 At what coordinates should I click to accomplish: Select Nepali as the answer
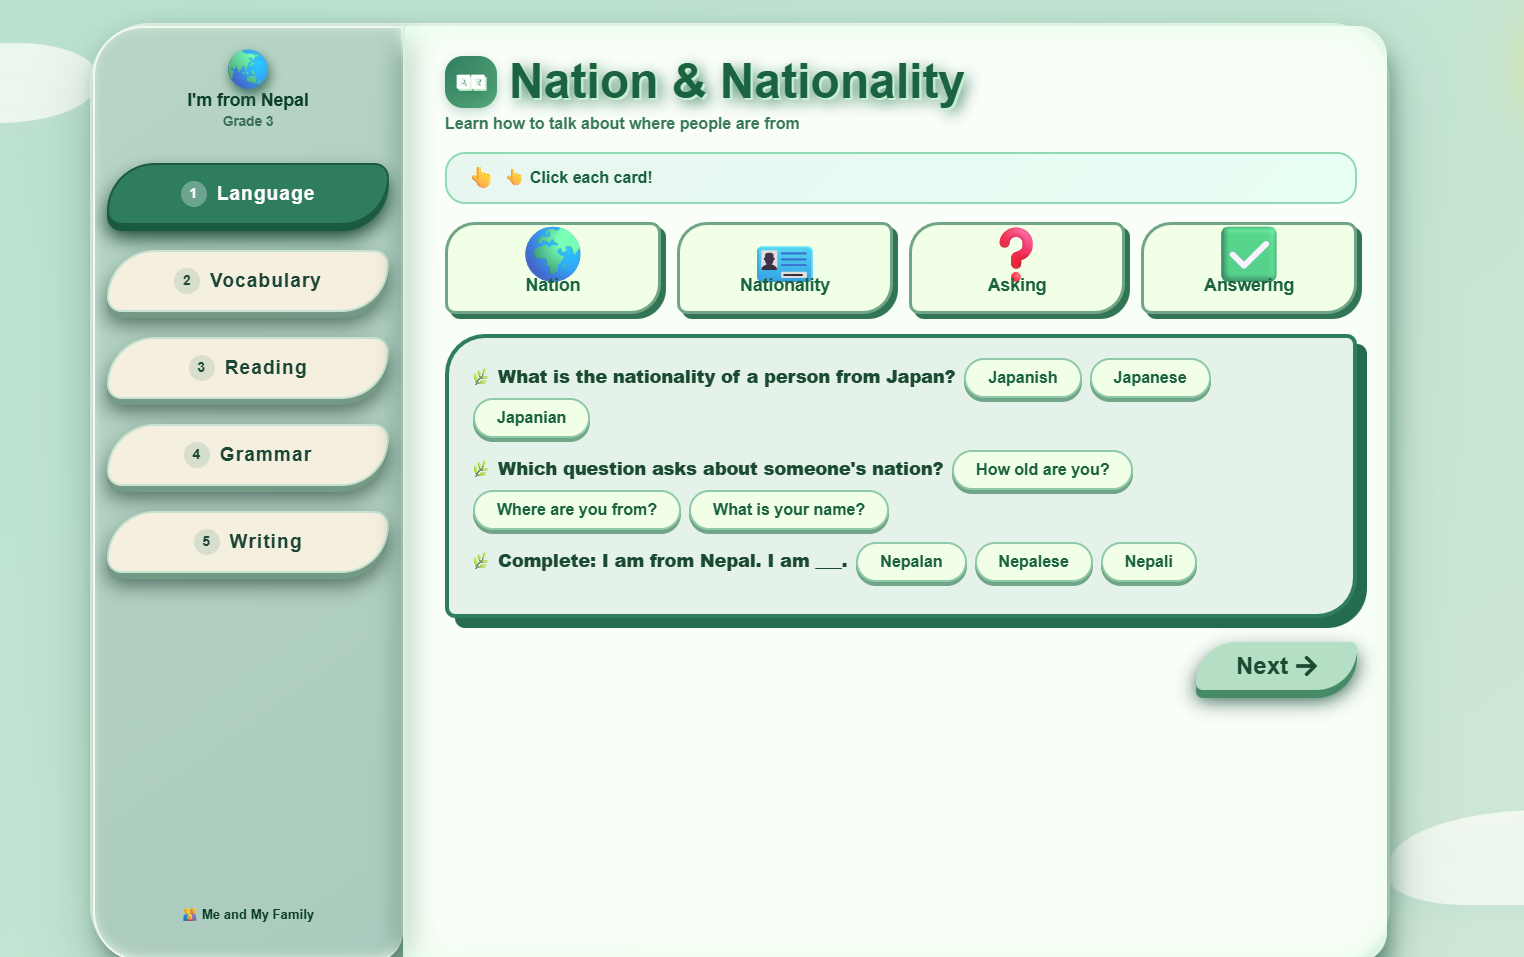(1148, 562)
